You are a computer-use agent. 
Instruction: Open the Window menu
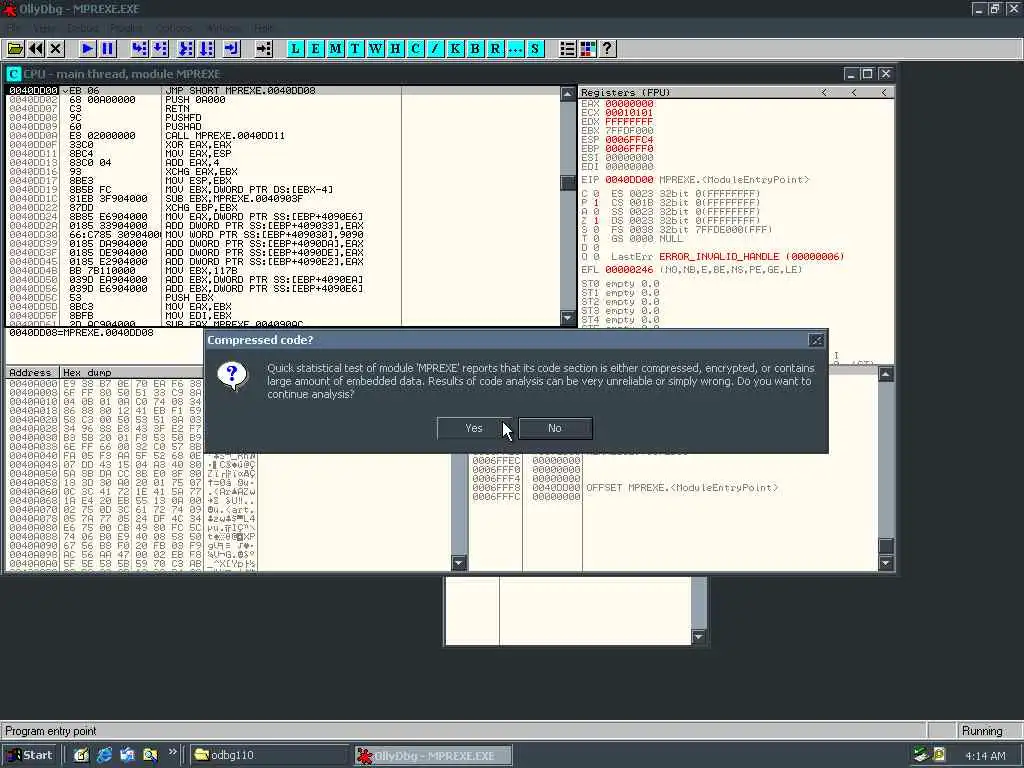click(223, 28)
